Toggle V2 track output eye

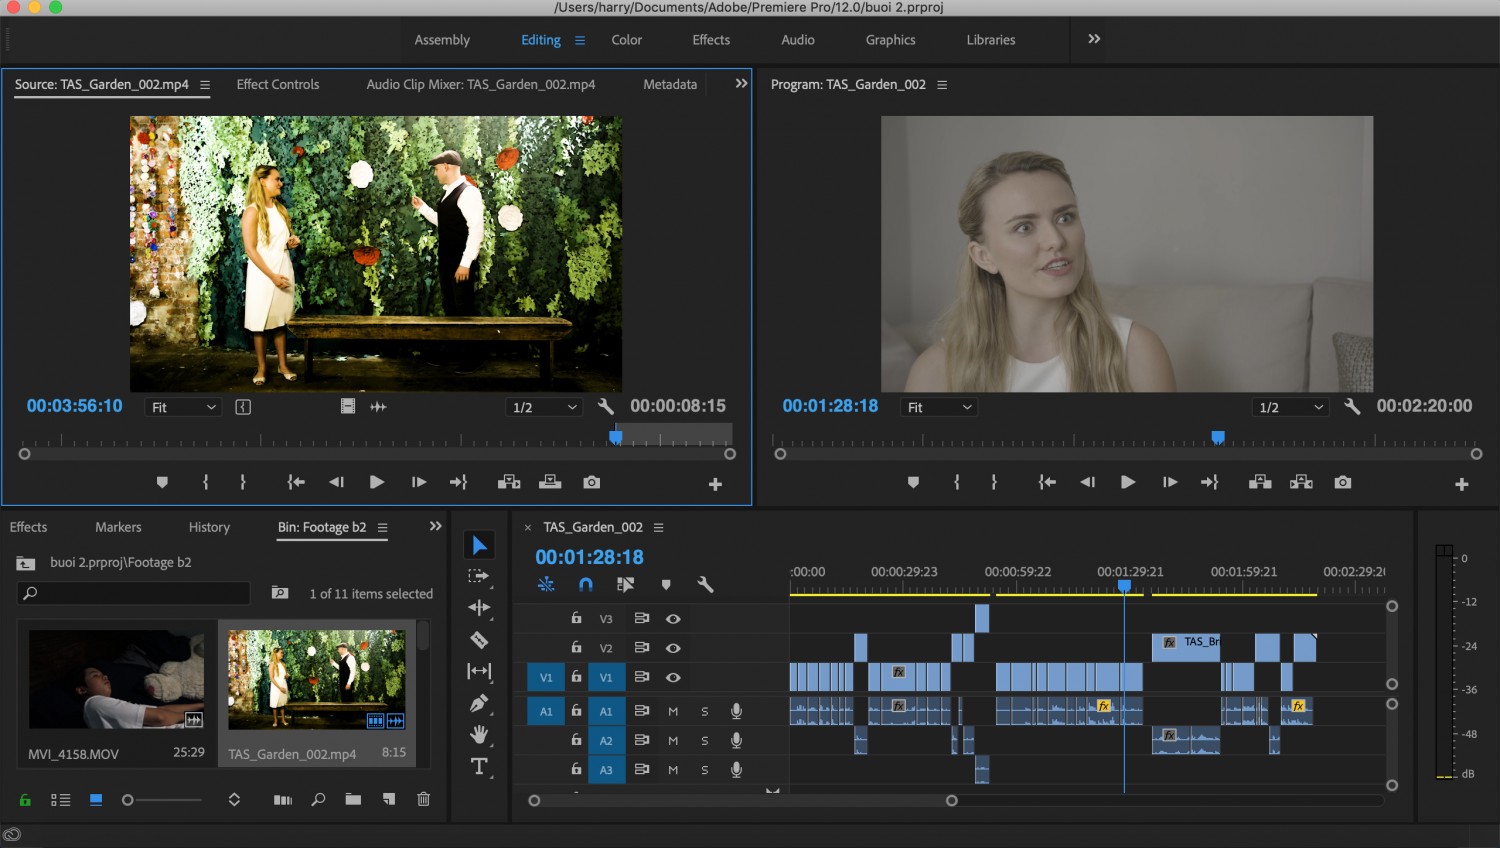(673, 648)
